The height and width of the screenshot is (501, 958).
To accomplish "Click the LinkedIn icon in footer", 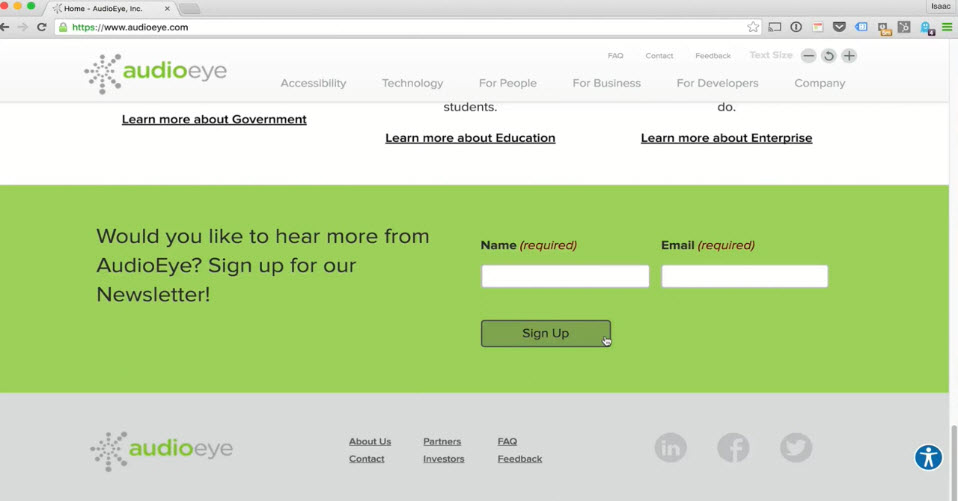I will point(670,448).
